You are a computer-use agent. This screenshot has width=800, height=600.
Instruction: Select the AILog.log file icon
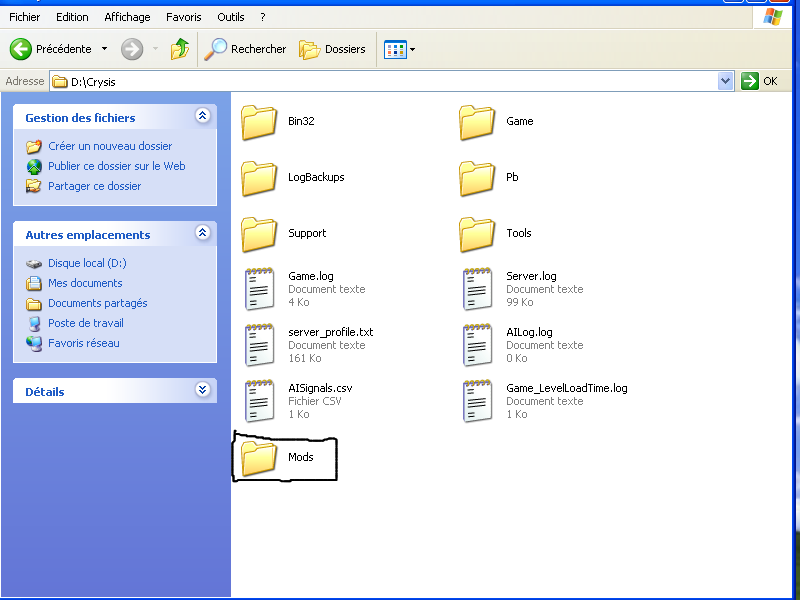coord(478,345)
